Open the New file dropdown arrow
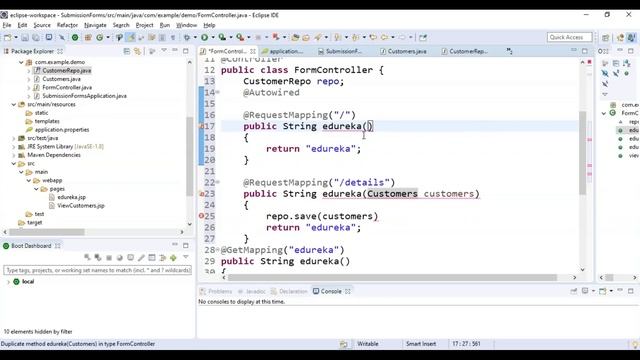Image resolution: width=640 pixels, height=360 pixels. point(16,38)
